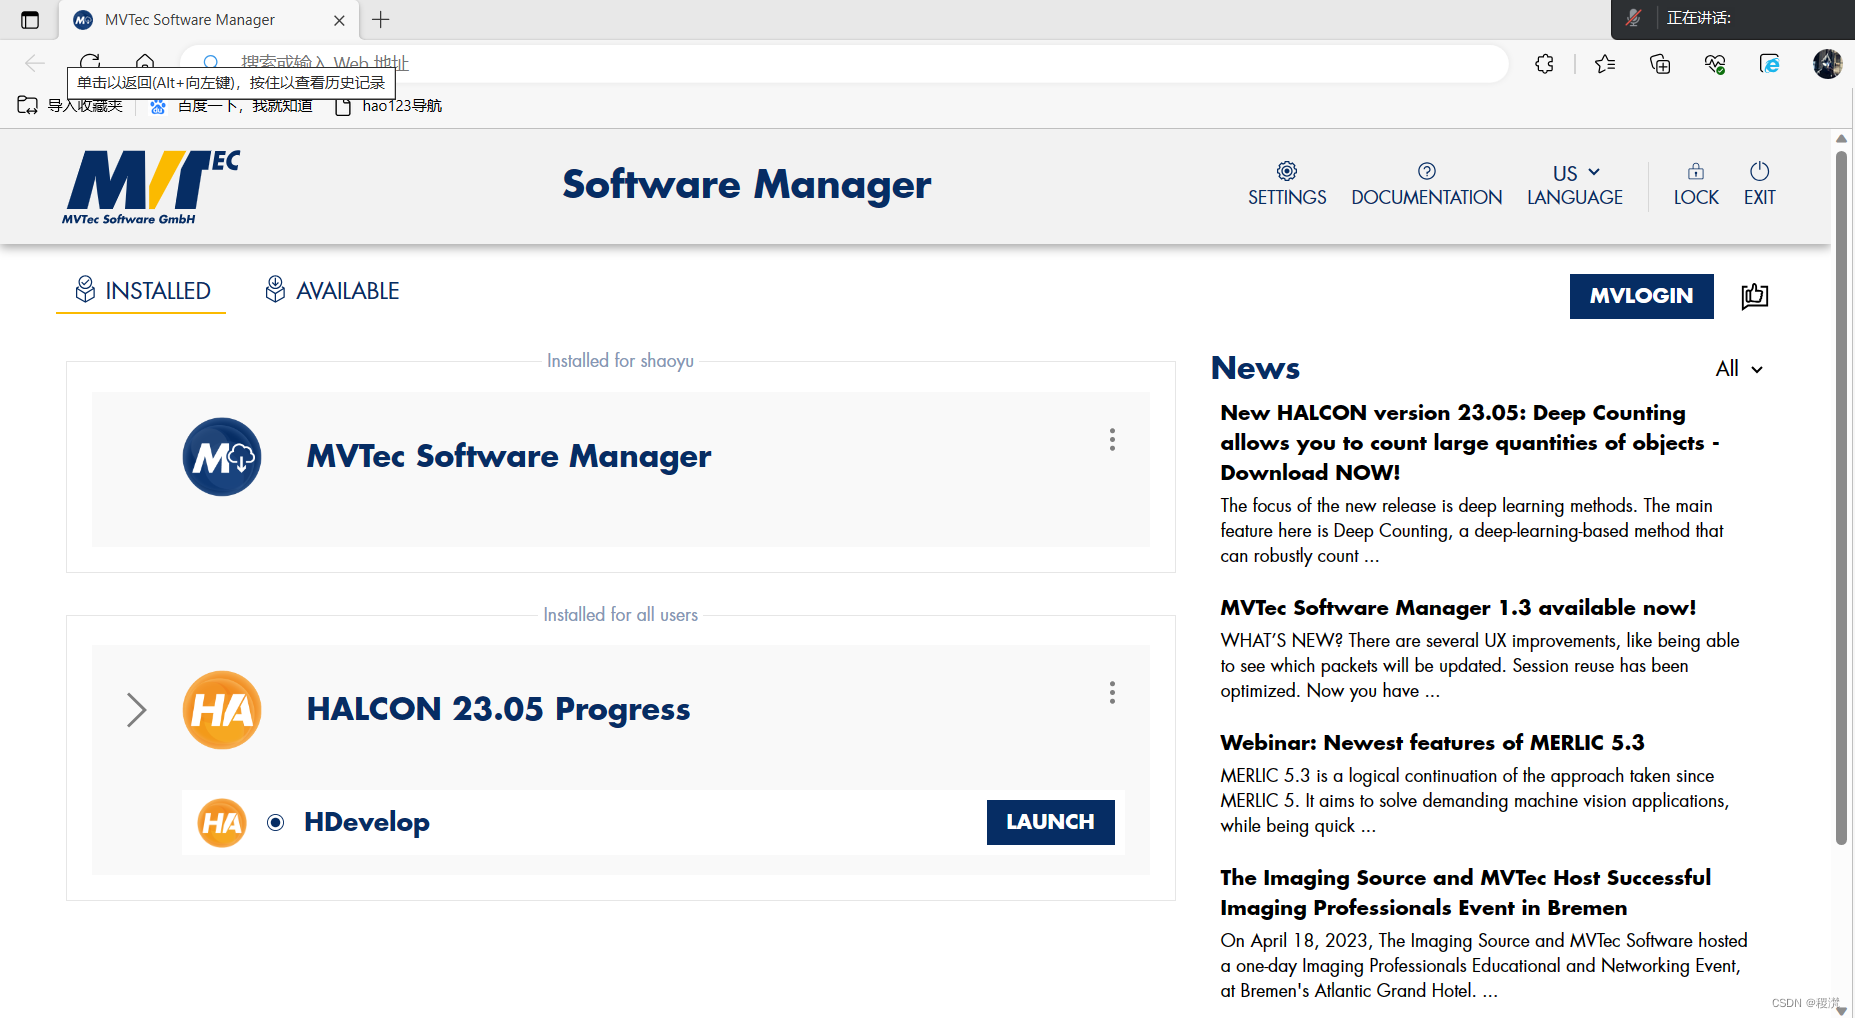Click the feedback icon beside MVLOGIN
1855x1018 pixels.
[x=1754, y=296]
